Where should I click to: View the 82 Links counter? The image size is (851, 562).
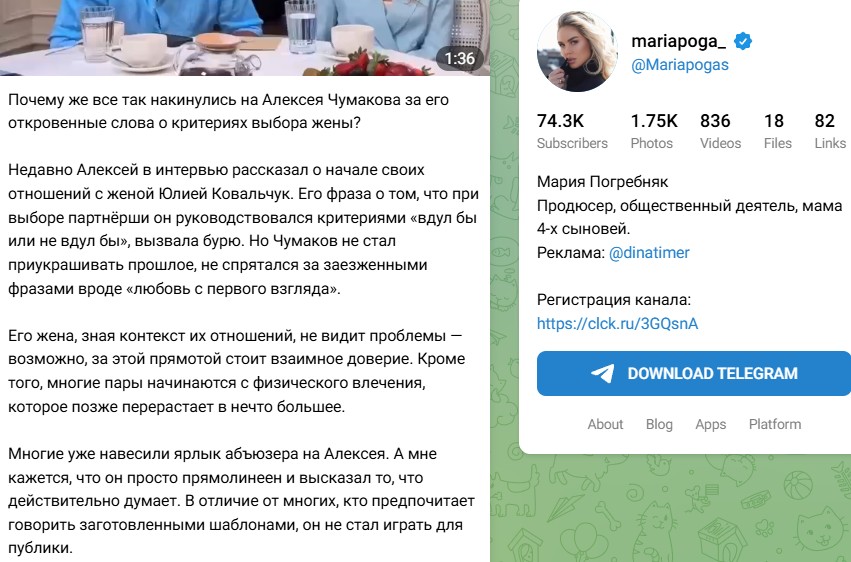coord(830,131)
